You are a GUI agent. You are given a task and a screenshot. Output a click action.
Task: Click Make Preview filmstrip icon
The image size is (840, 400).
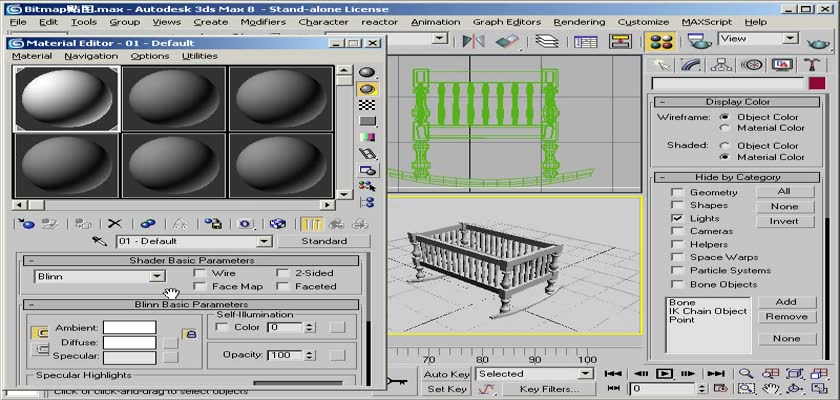point(367,154)
